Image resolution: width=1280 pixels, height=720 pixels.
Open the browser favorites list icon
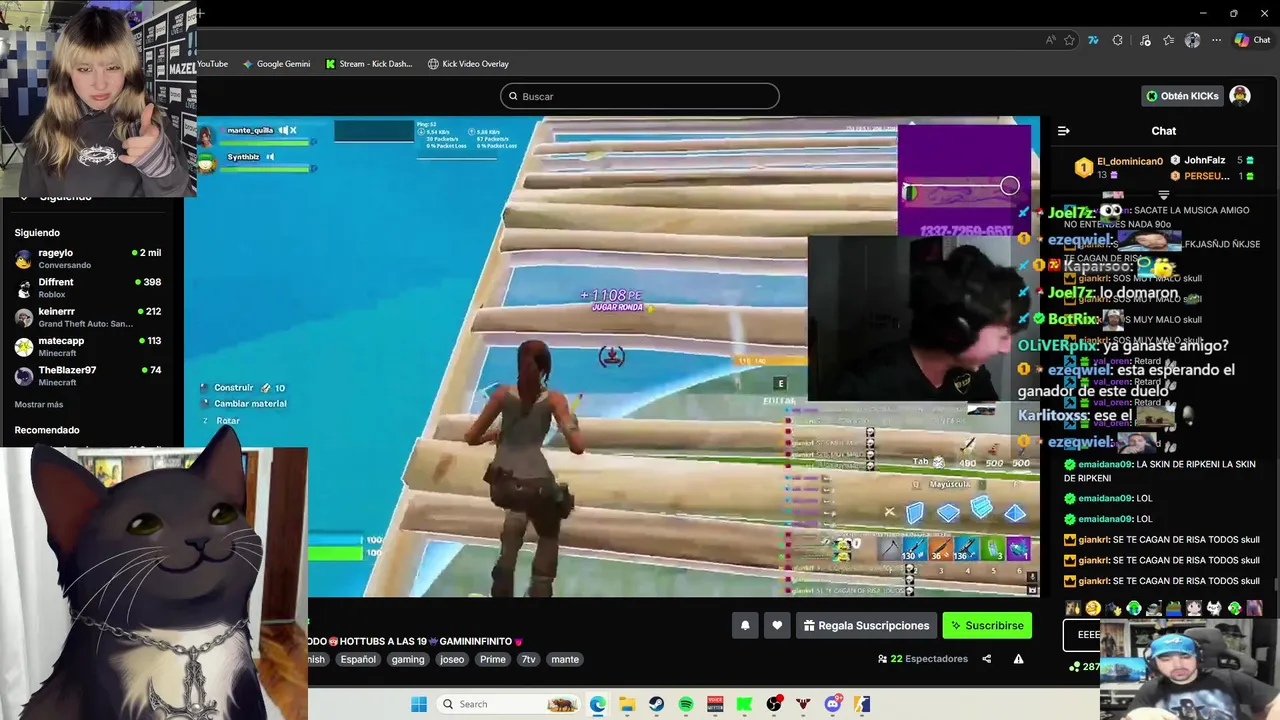click(x=1168, y=40)
